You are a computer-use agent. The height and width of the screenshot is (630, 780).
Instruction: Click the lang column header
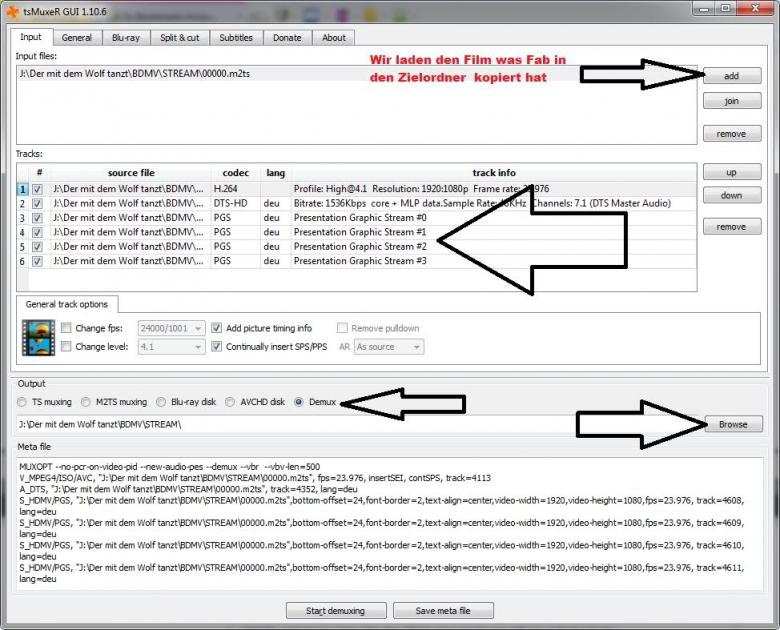click(276, 173)
